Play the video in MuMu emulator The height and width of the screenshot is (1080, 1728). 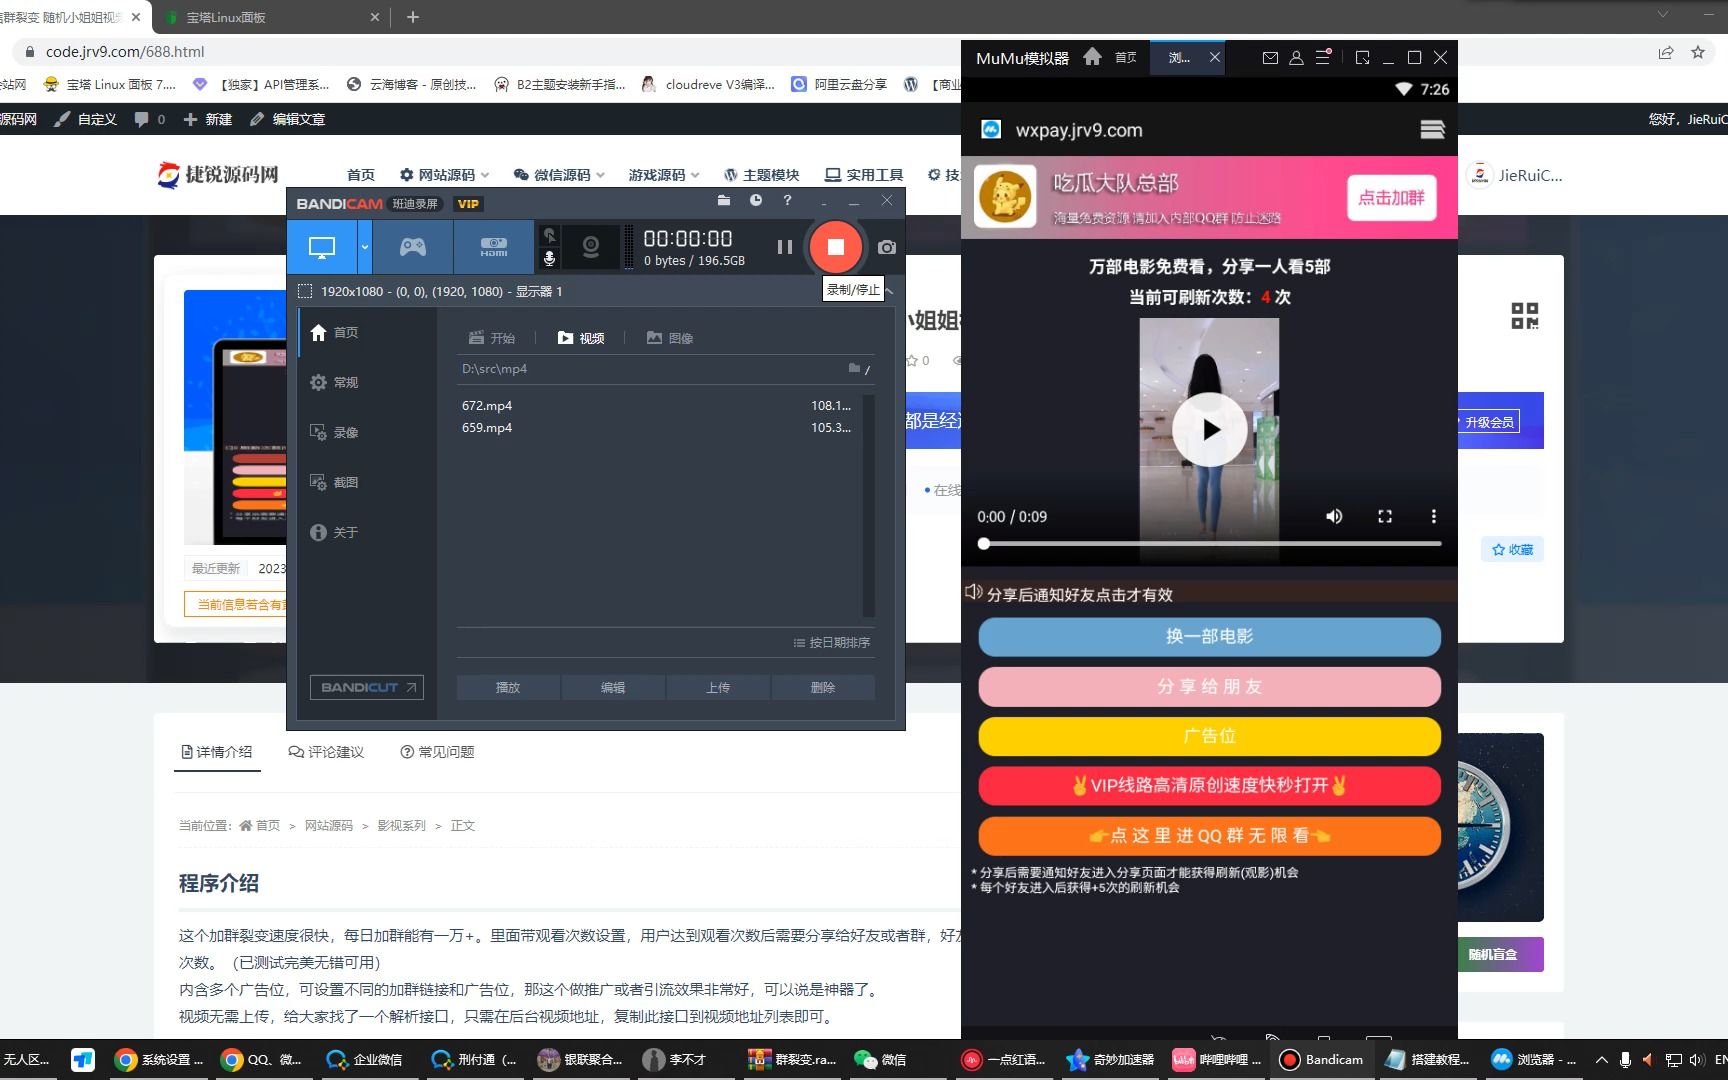[x=1210, y=430]
